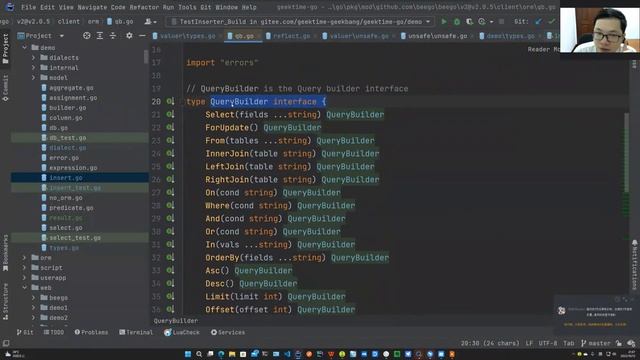Run with coverage icon in toolbar
The height and width of the screenshot is (360, 640).
[x=469, y=21]
